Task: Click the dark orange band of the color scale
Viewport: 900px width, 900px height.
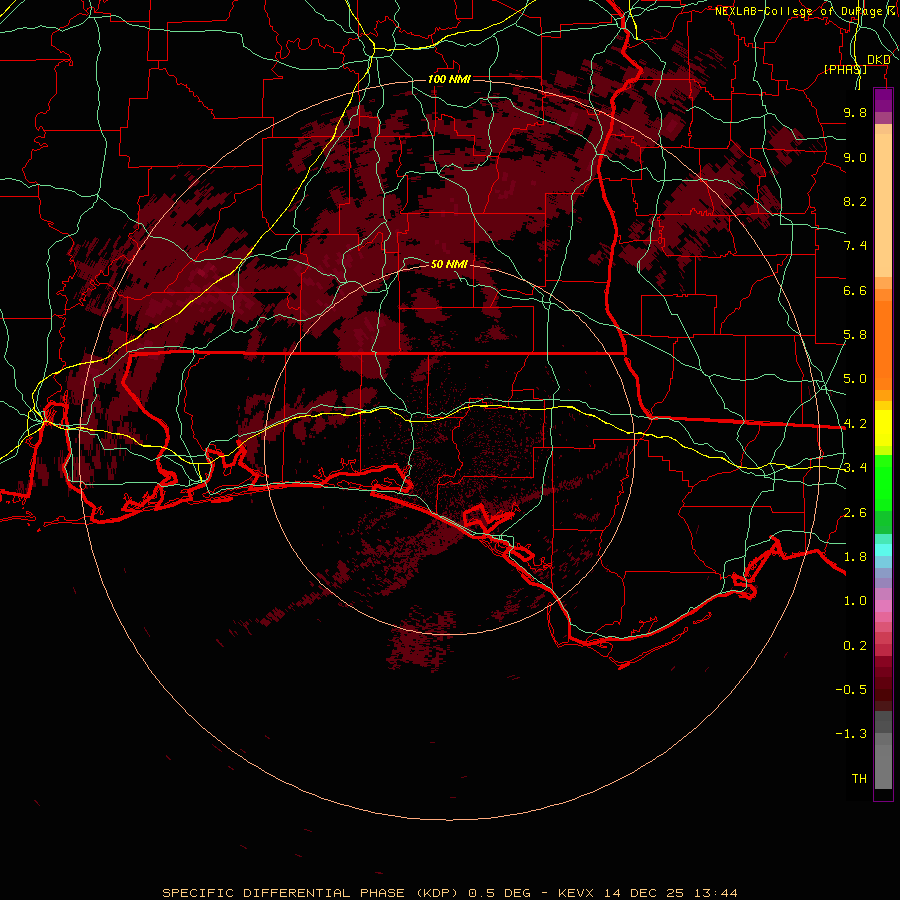Action: [883, 344]
